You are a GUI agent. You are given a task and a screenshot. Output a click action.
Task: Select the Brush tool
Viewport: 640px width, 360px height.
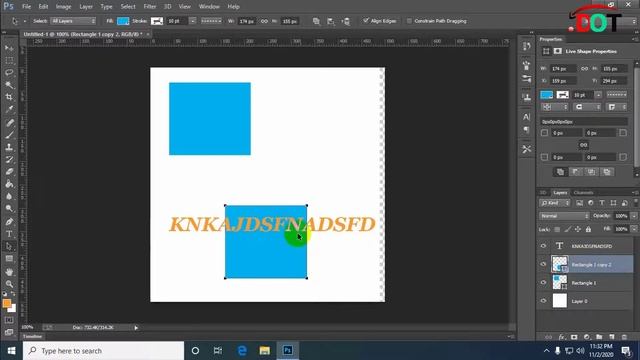point(9,135)
